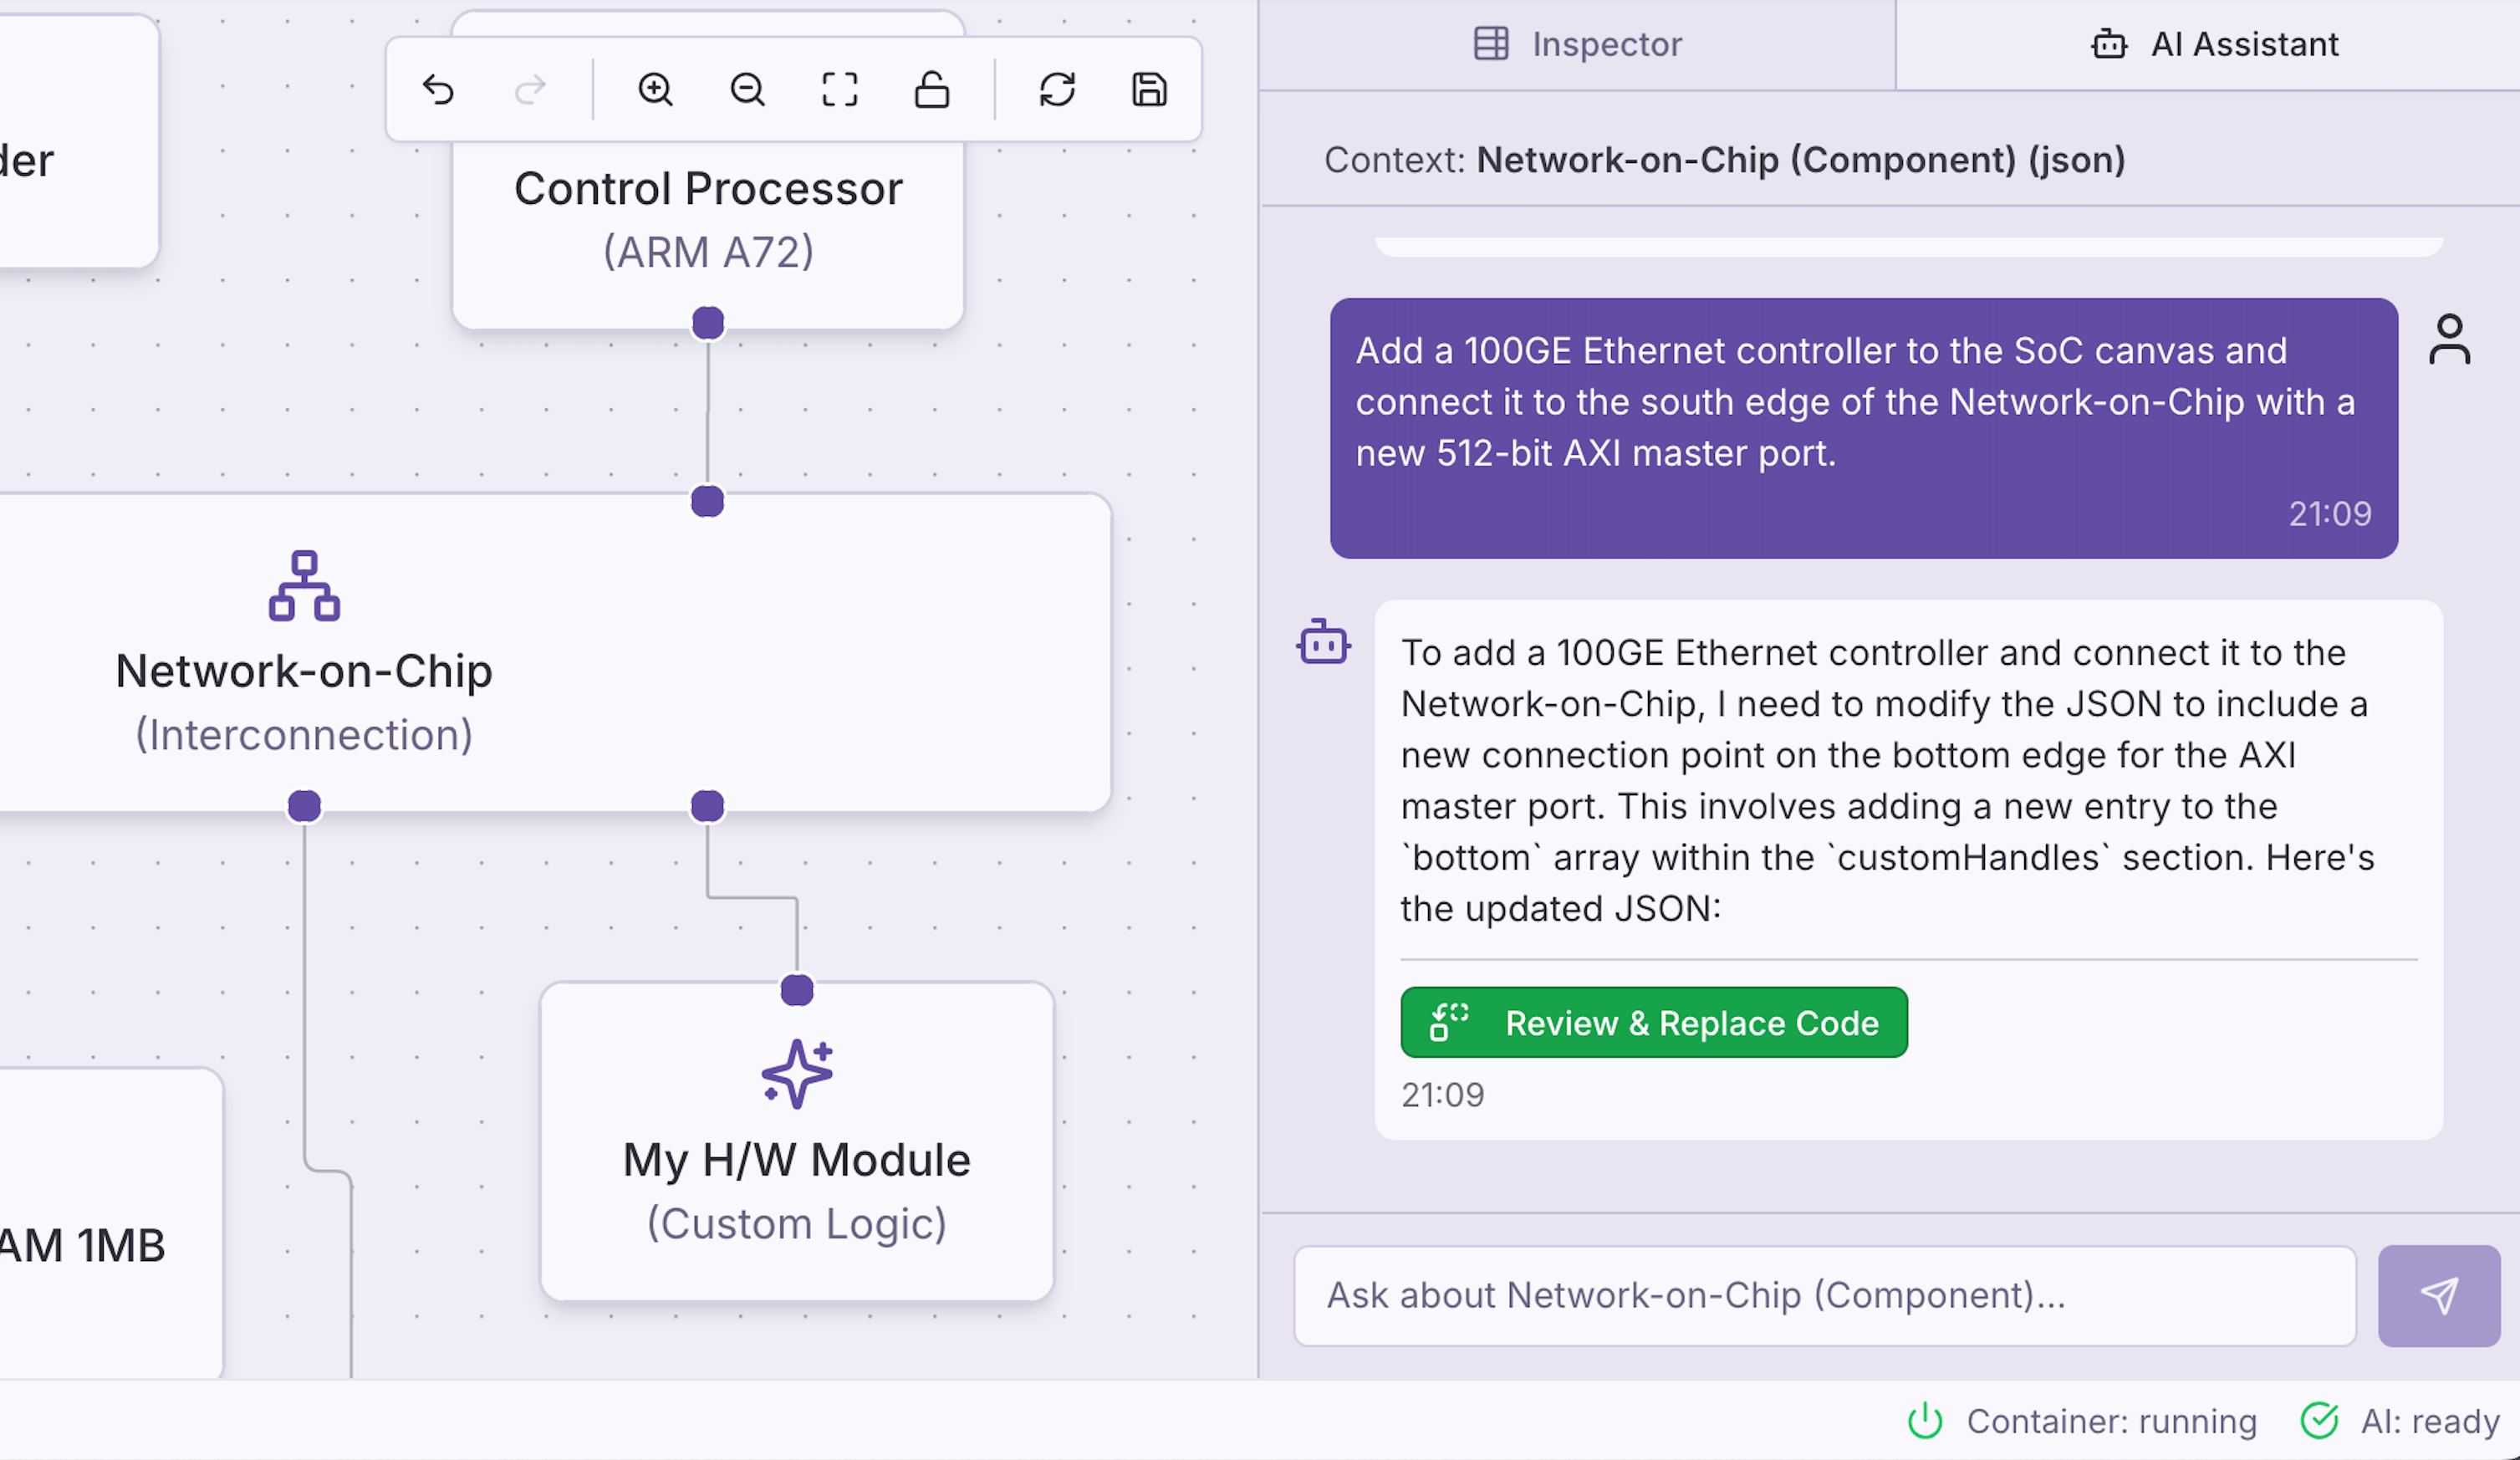Click the Container running power icon
Screen dimensions: 2520x1460
[x=1924, y=1421]
